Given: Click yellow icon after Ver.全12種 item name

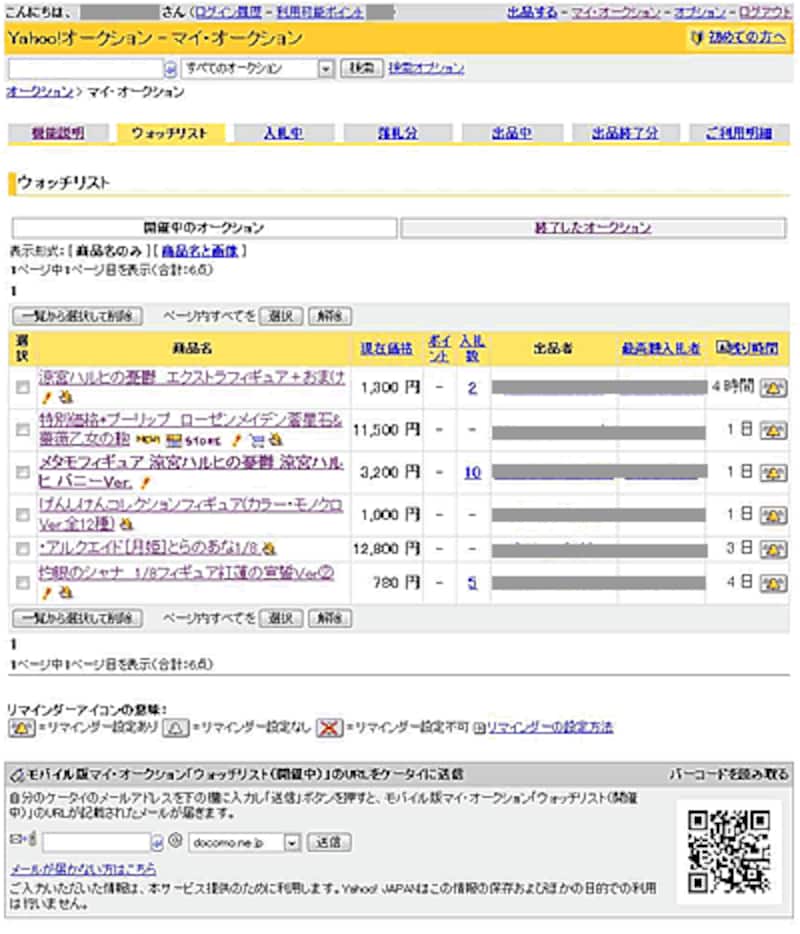Looking at the screenshot, I should coord(126,525).
